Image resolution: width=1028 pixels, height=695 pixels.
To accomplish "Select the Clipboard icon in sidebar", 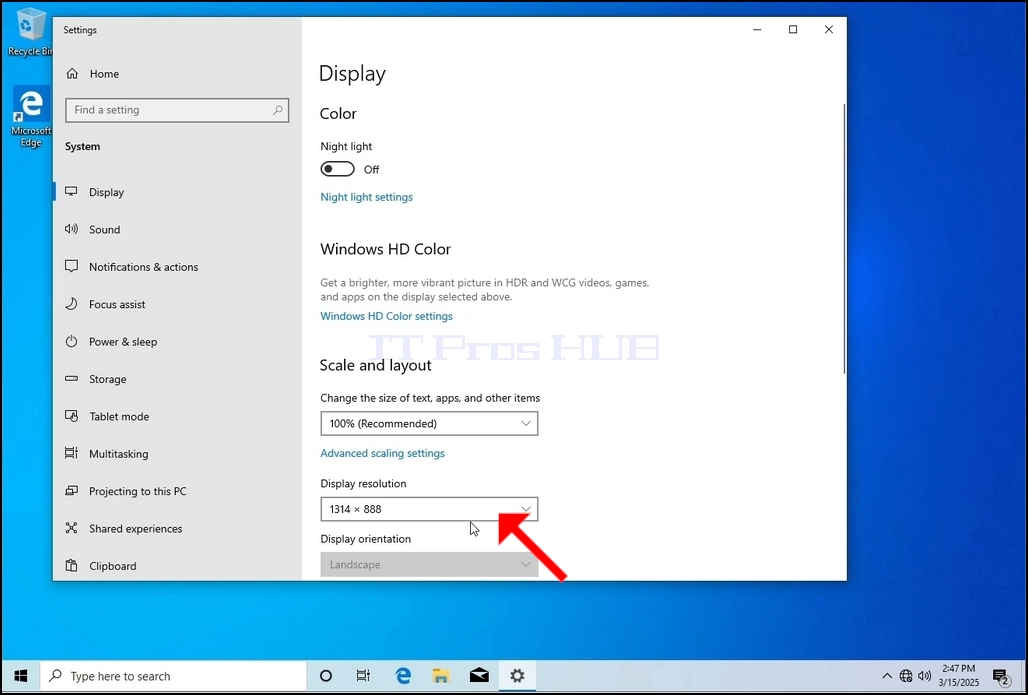I will [x=71, y=566].
